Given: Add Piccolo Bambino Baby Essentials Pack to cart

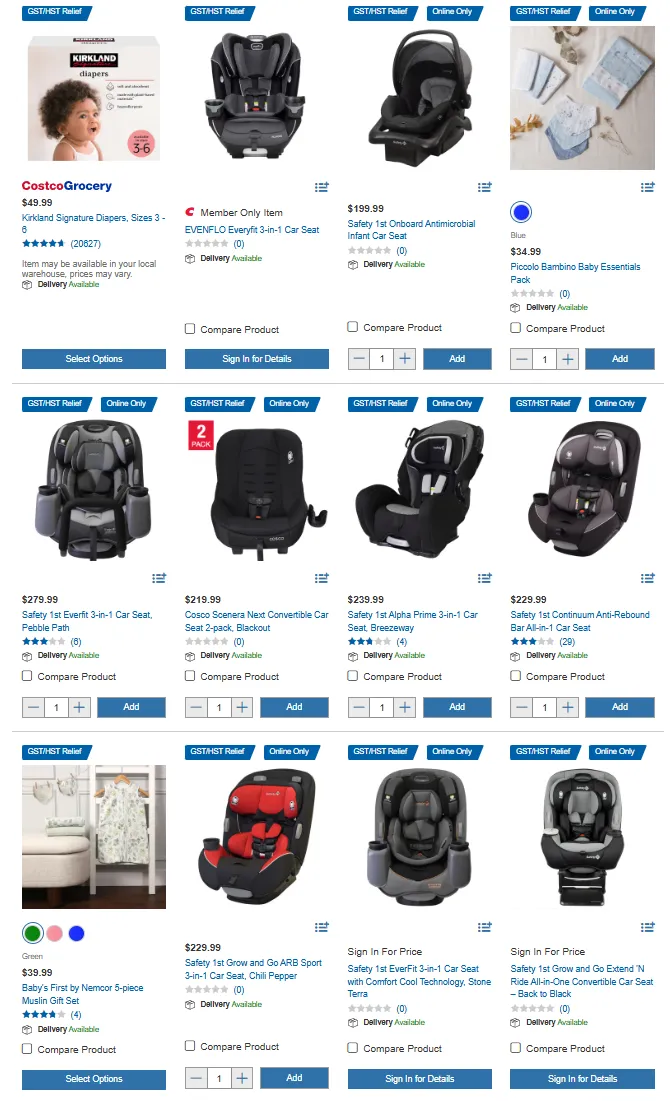Looking at the screenshot, I should (x=619, y=359).
